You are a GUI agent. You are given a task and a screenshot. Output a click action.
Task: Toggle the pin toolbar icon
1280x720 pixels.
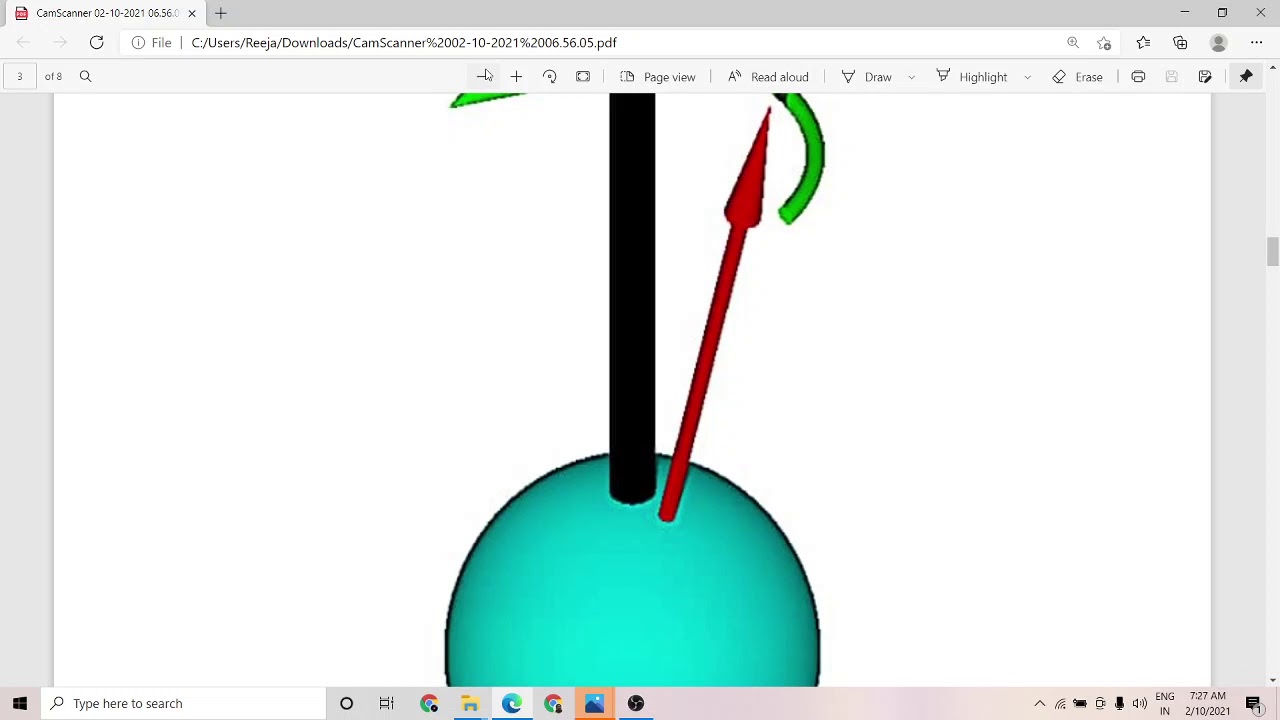[1246, 77]
